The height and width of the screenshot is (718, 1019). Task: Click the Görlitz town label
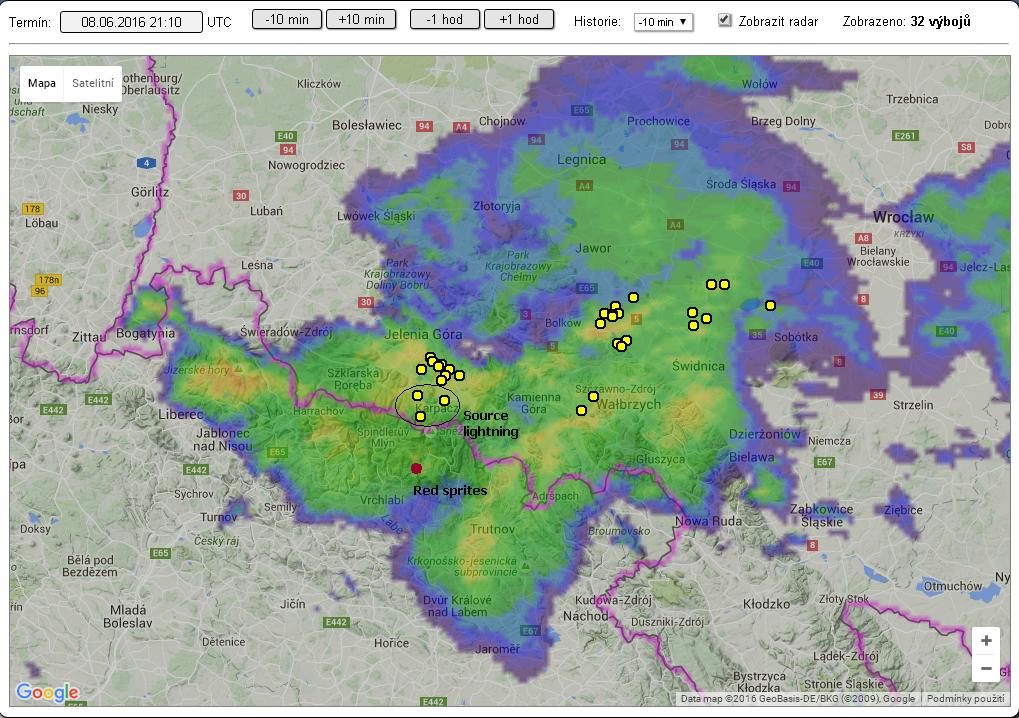(149, 192)
